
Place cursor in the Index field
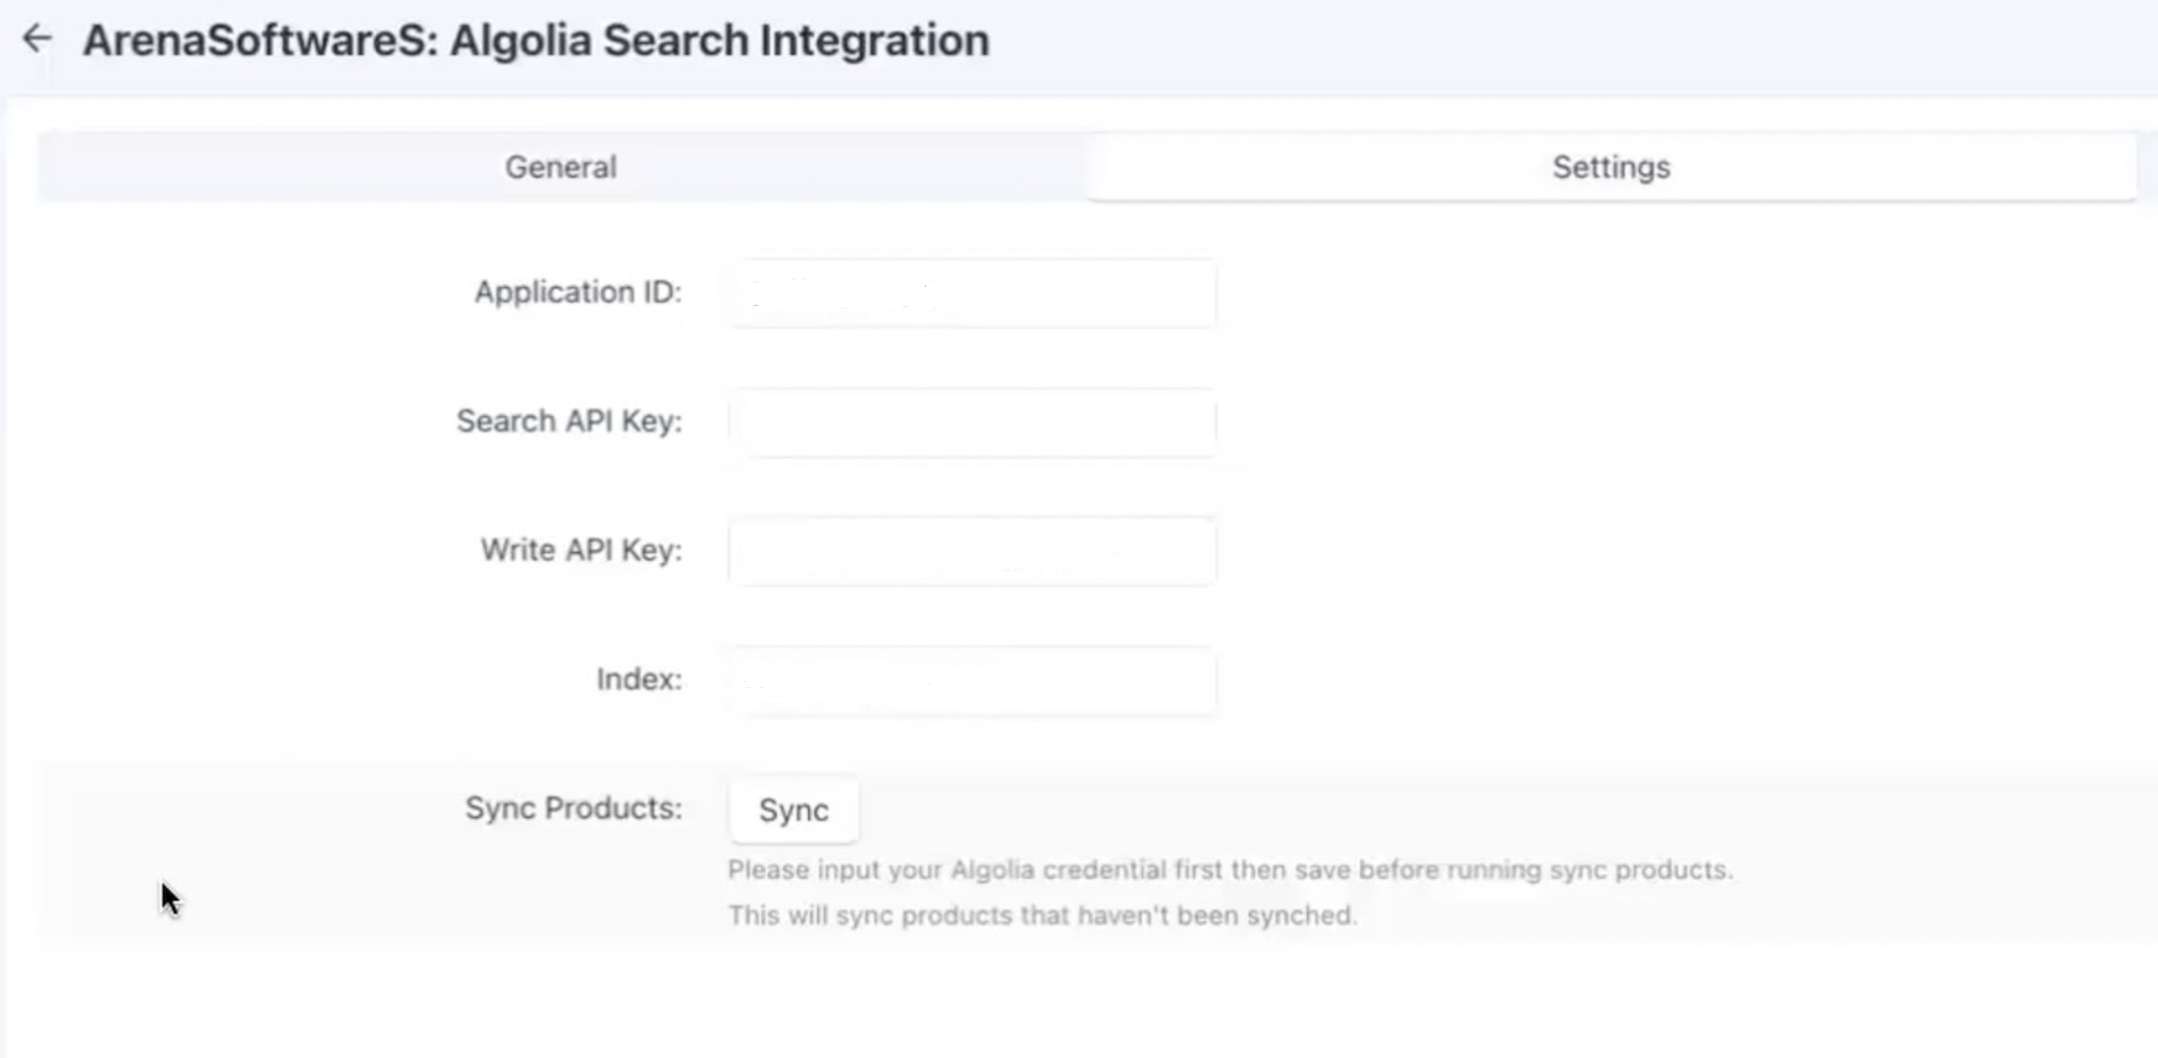(972, 680)
